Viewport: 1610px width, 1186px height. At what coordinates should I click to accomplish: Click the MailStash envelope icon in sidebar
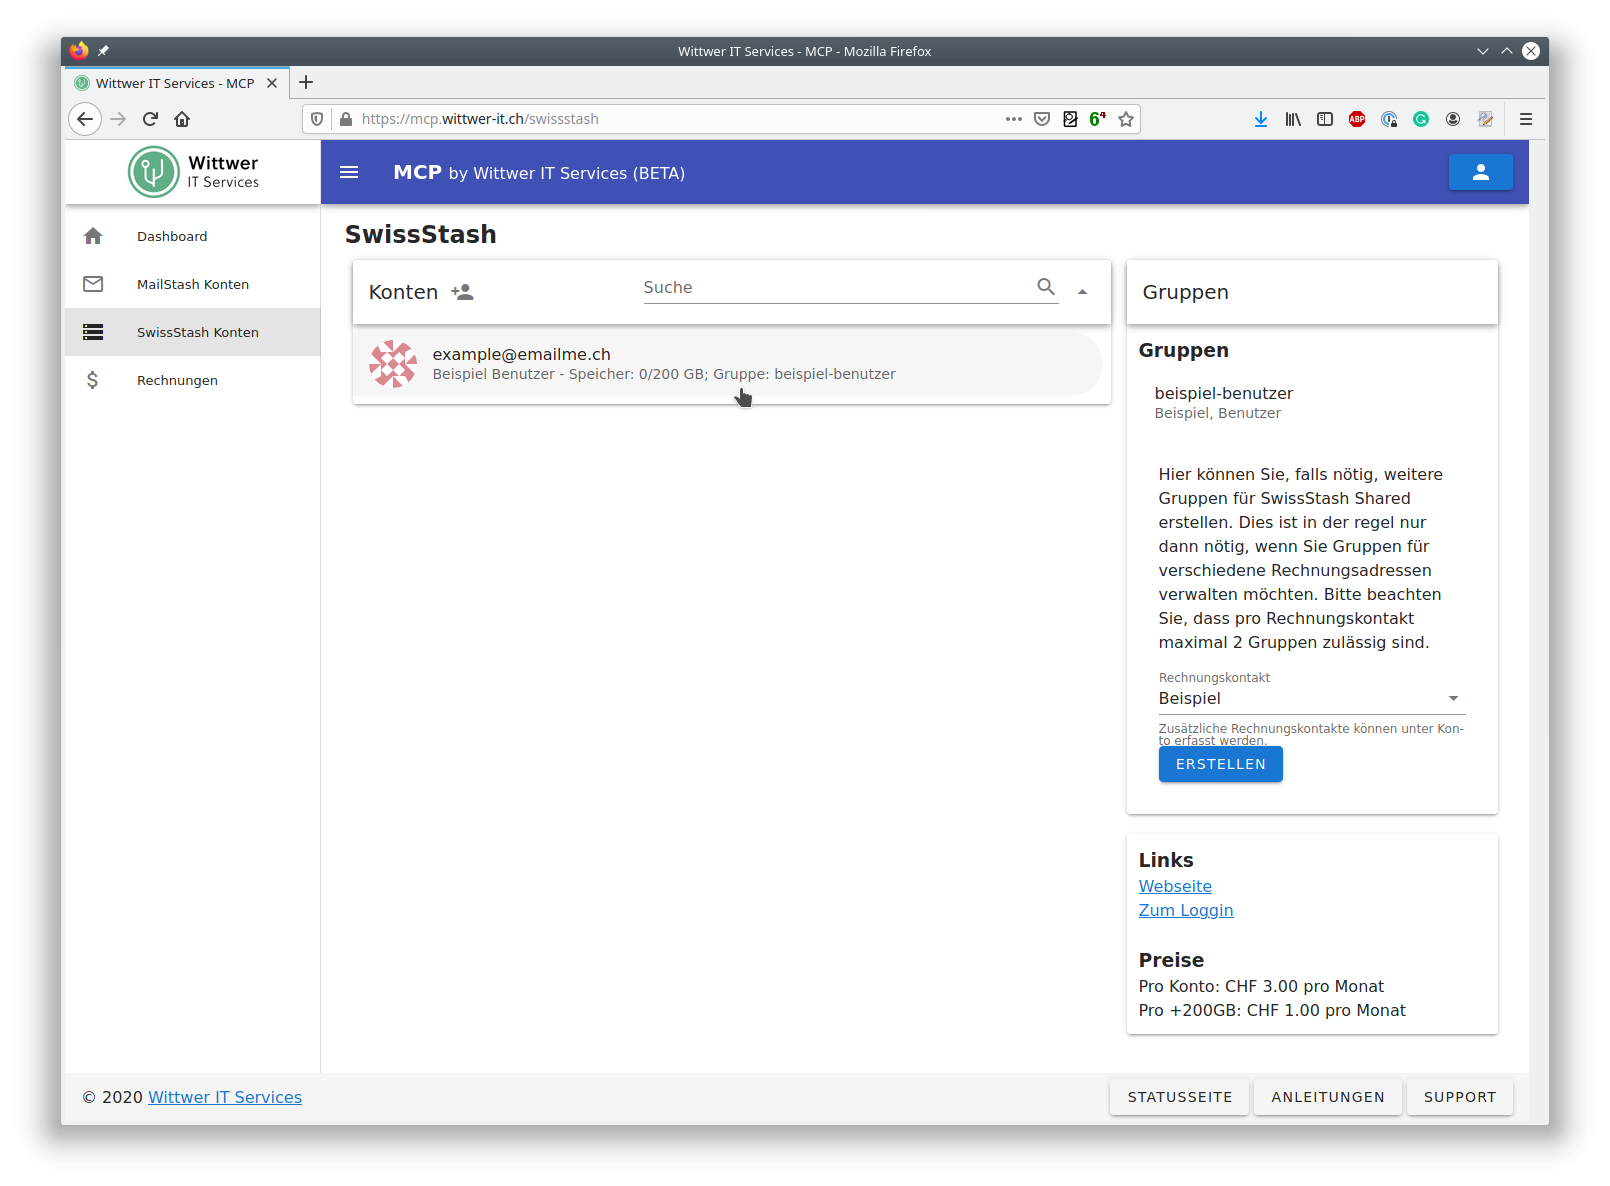(x=93, y=284)
